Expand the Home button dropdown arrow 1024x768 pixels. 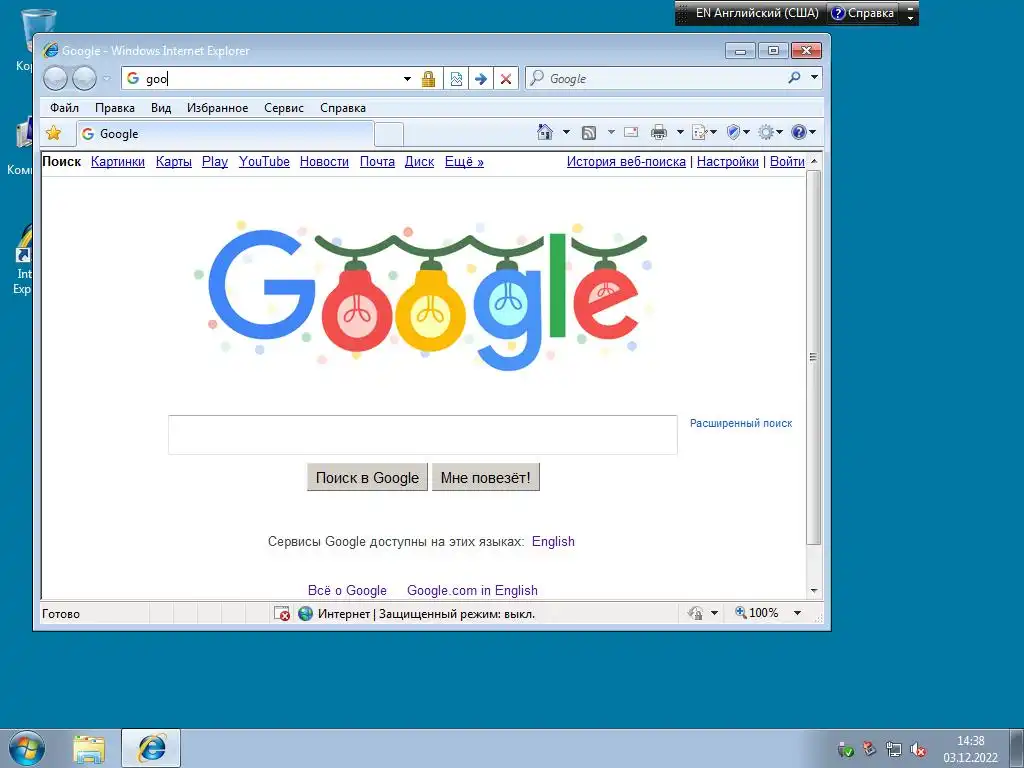tap(566, 133)
